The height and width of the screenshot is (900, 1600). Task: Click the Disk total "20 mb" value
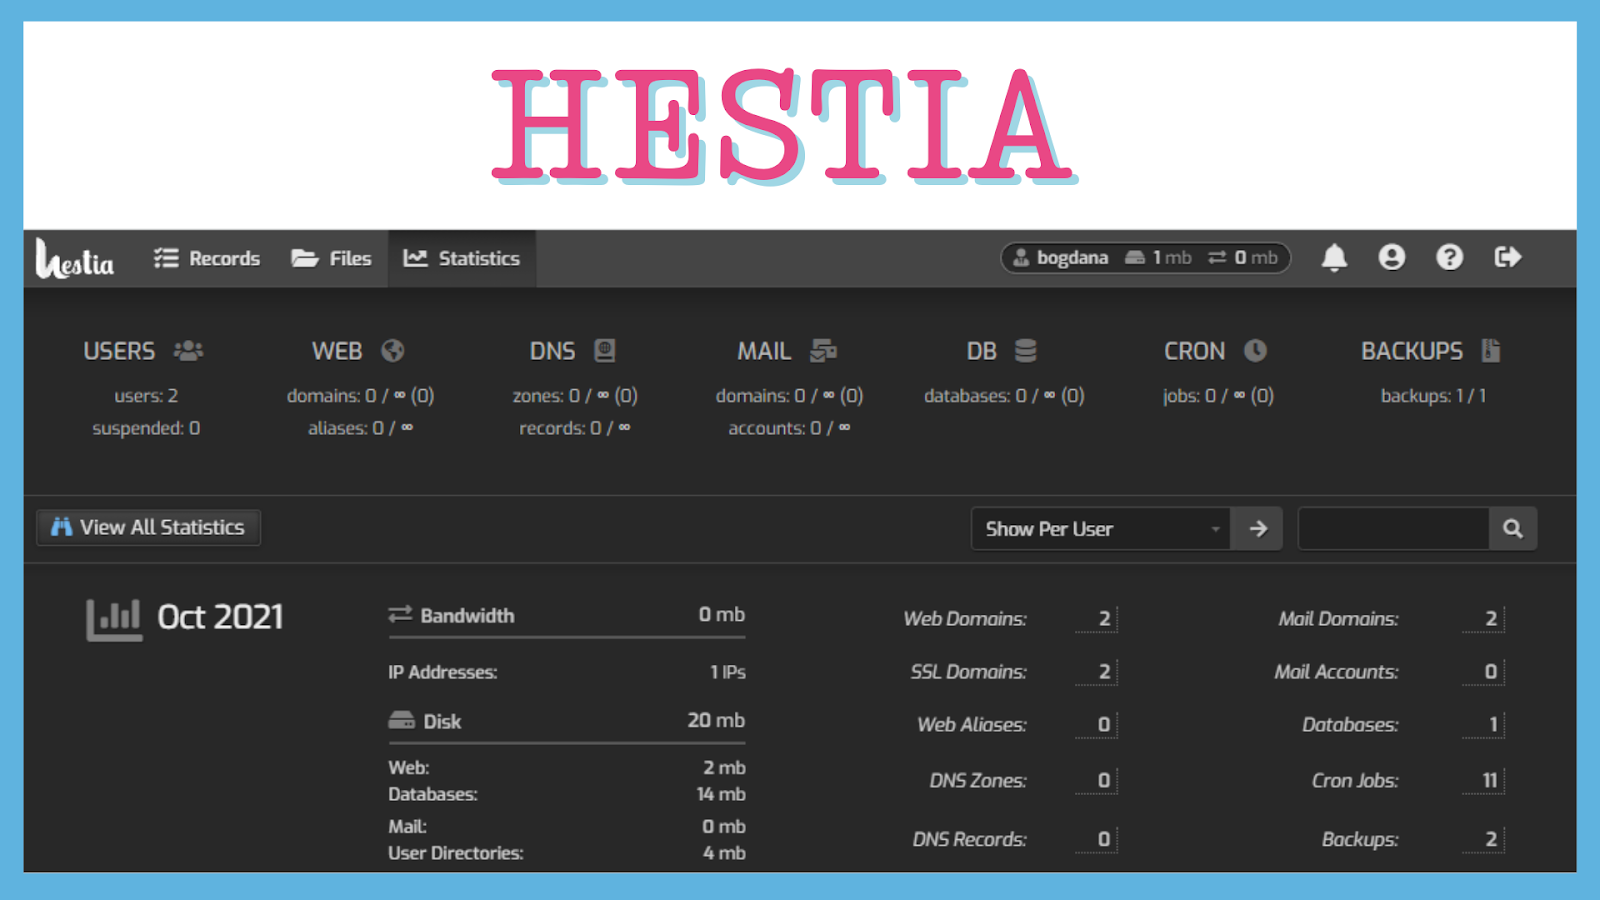coord(716,720)
